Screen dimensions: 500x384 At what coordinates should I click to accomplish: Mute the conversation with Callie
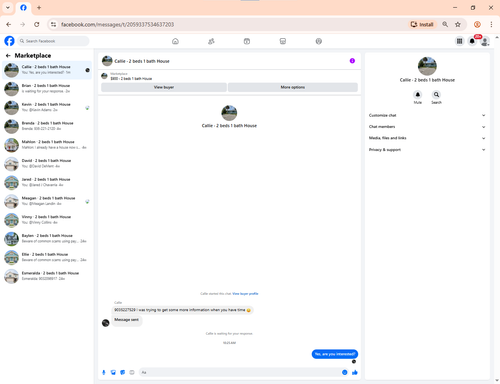coord(418,95)
